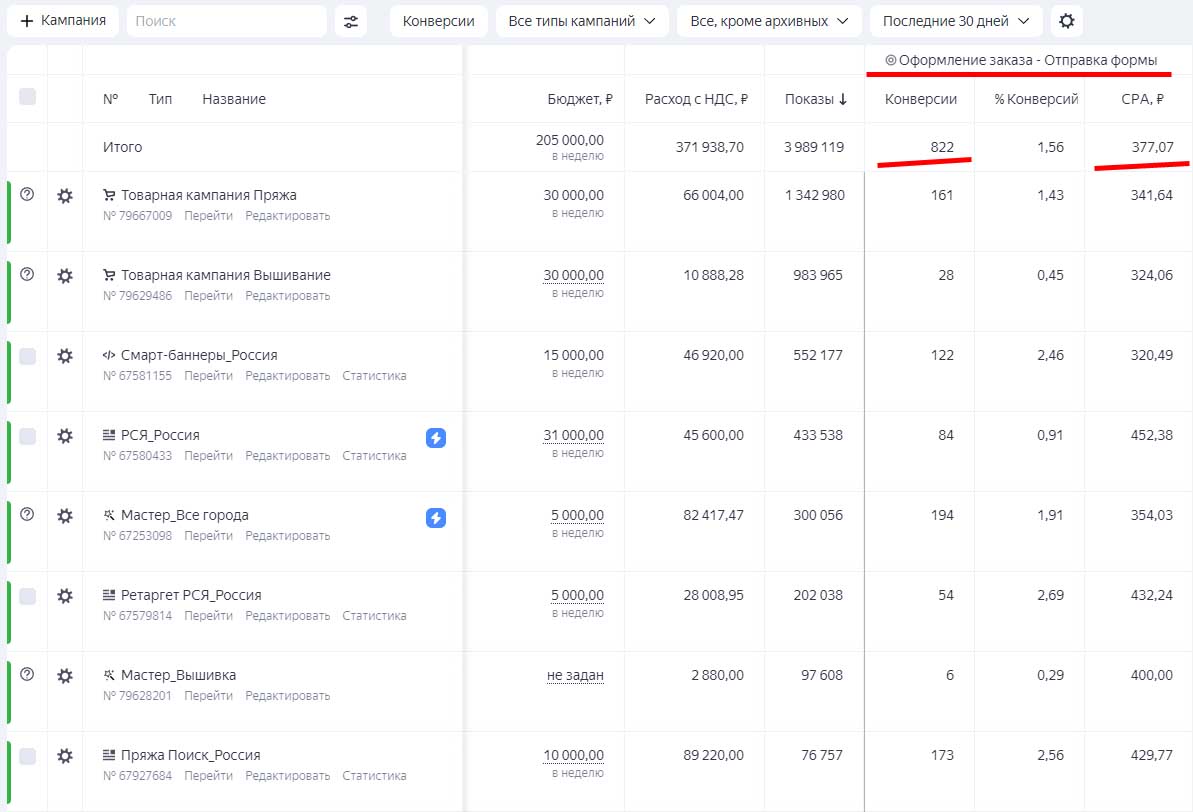Open the column settings gear in toolbar

(x=1067, y=21)
